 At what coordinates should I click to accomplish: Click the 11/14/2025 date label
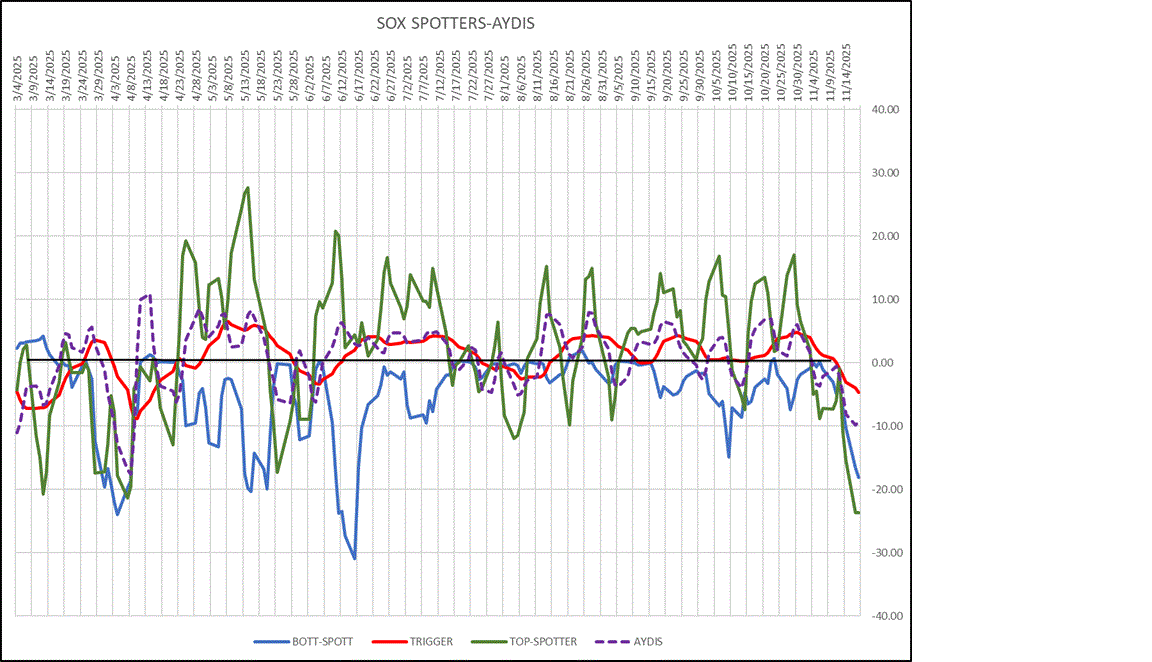pyautogui.click(x=846, y=73)
